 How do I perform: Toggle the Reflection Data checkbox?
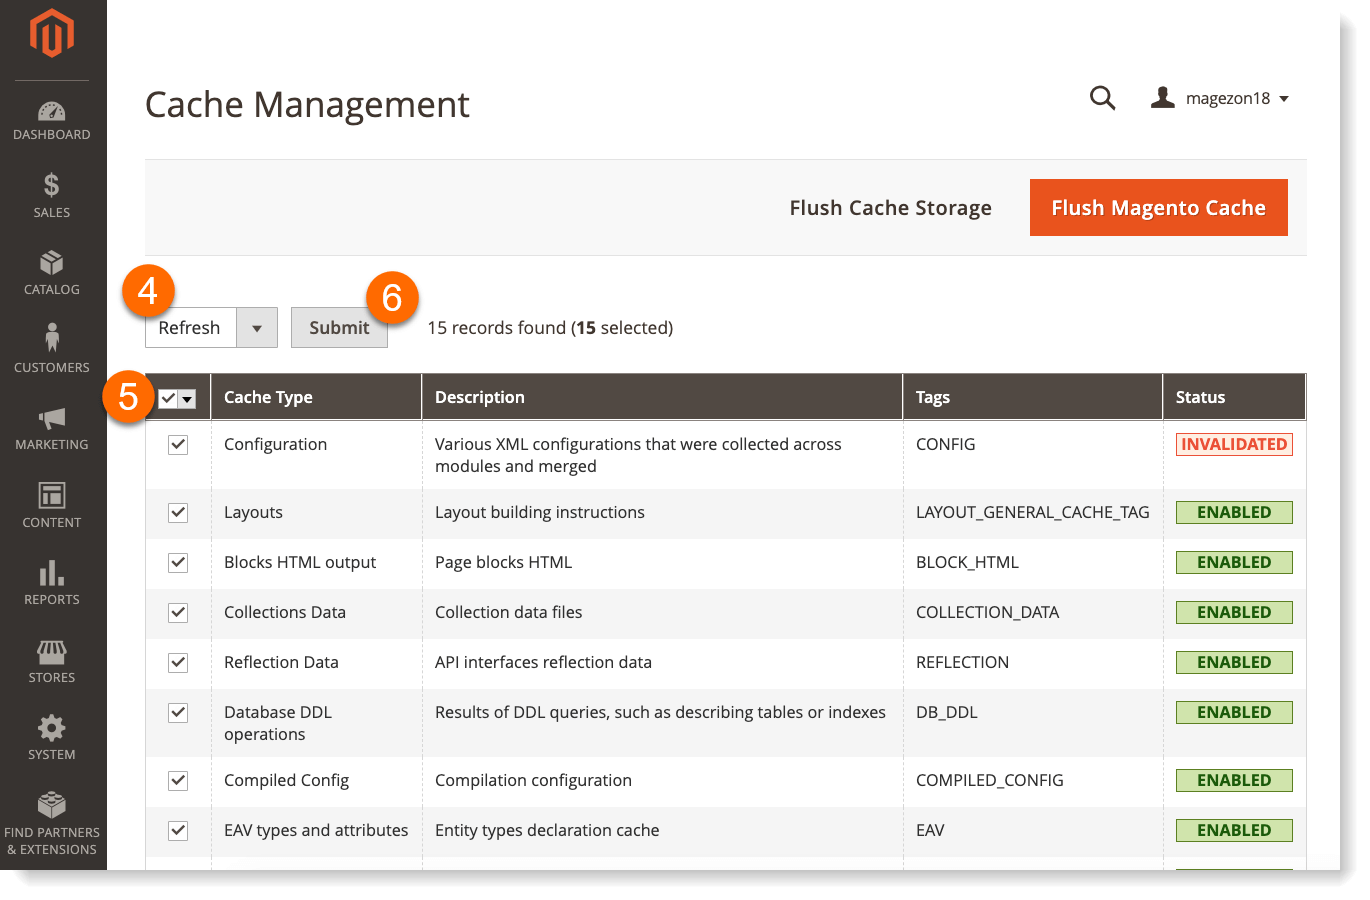pyautogui.click(x=178, y=663)
